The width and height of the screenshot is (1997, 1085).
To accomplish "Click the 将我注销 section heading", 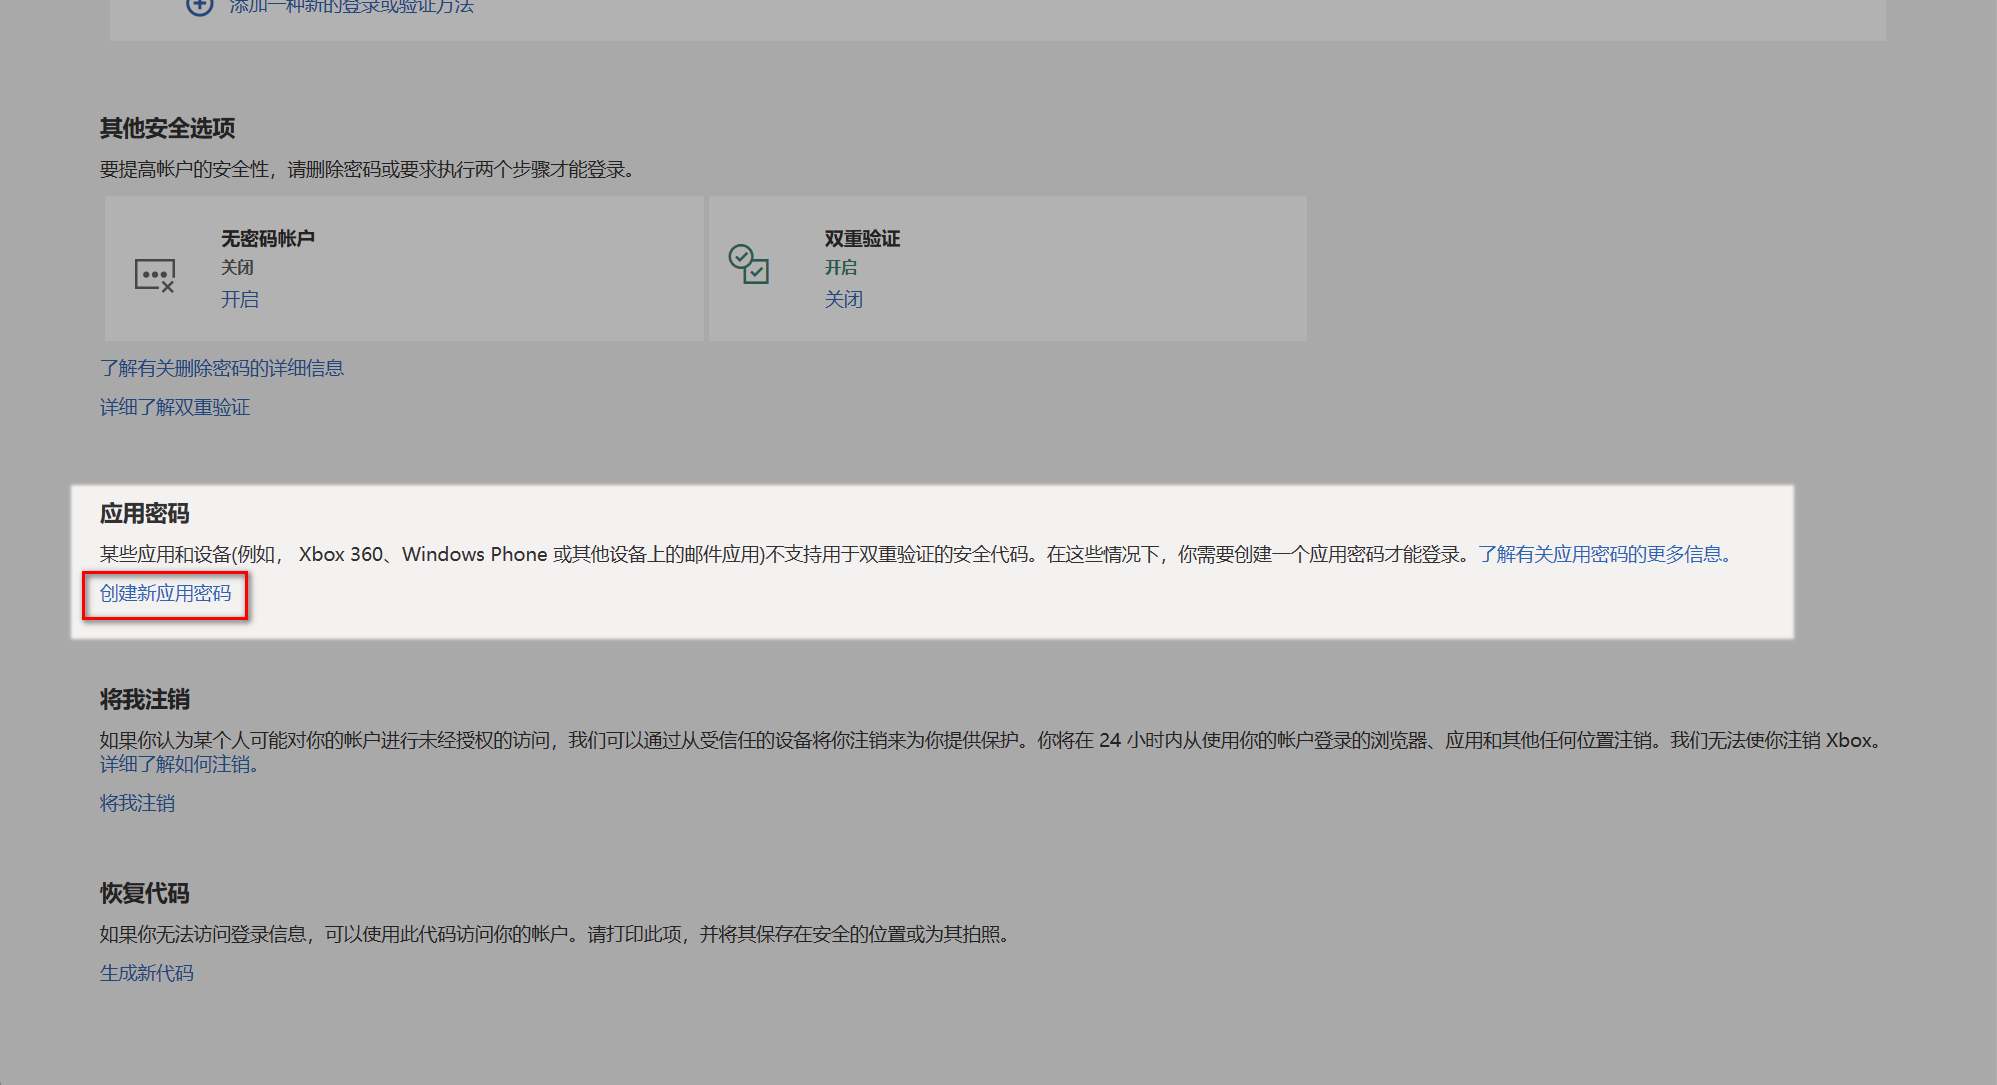I will point(144,699).
